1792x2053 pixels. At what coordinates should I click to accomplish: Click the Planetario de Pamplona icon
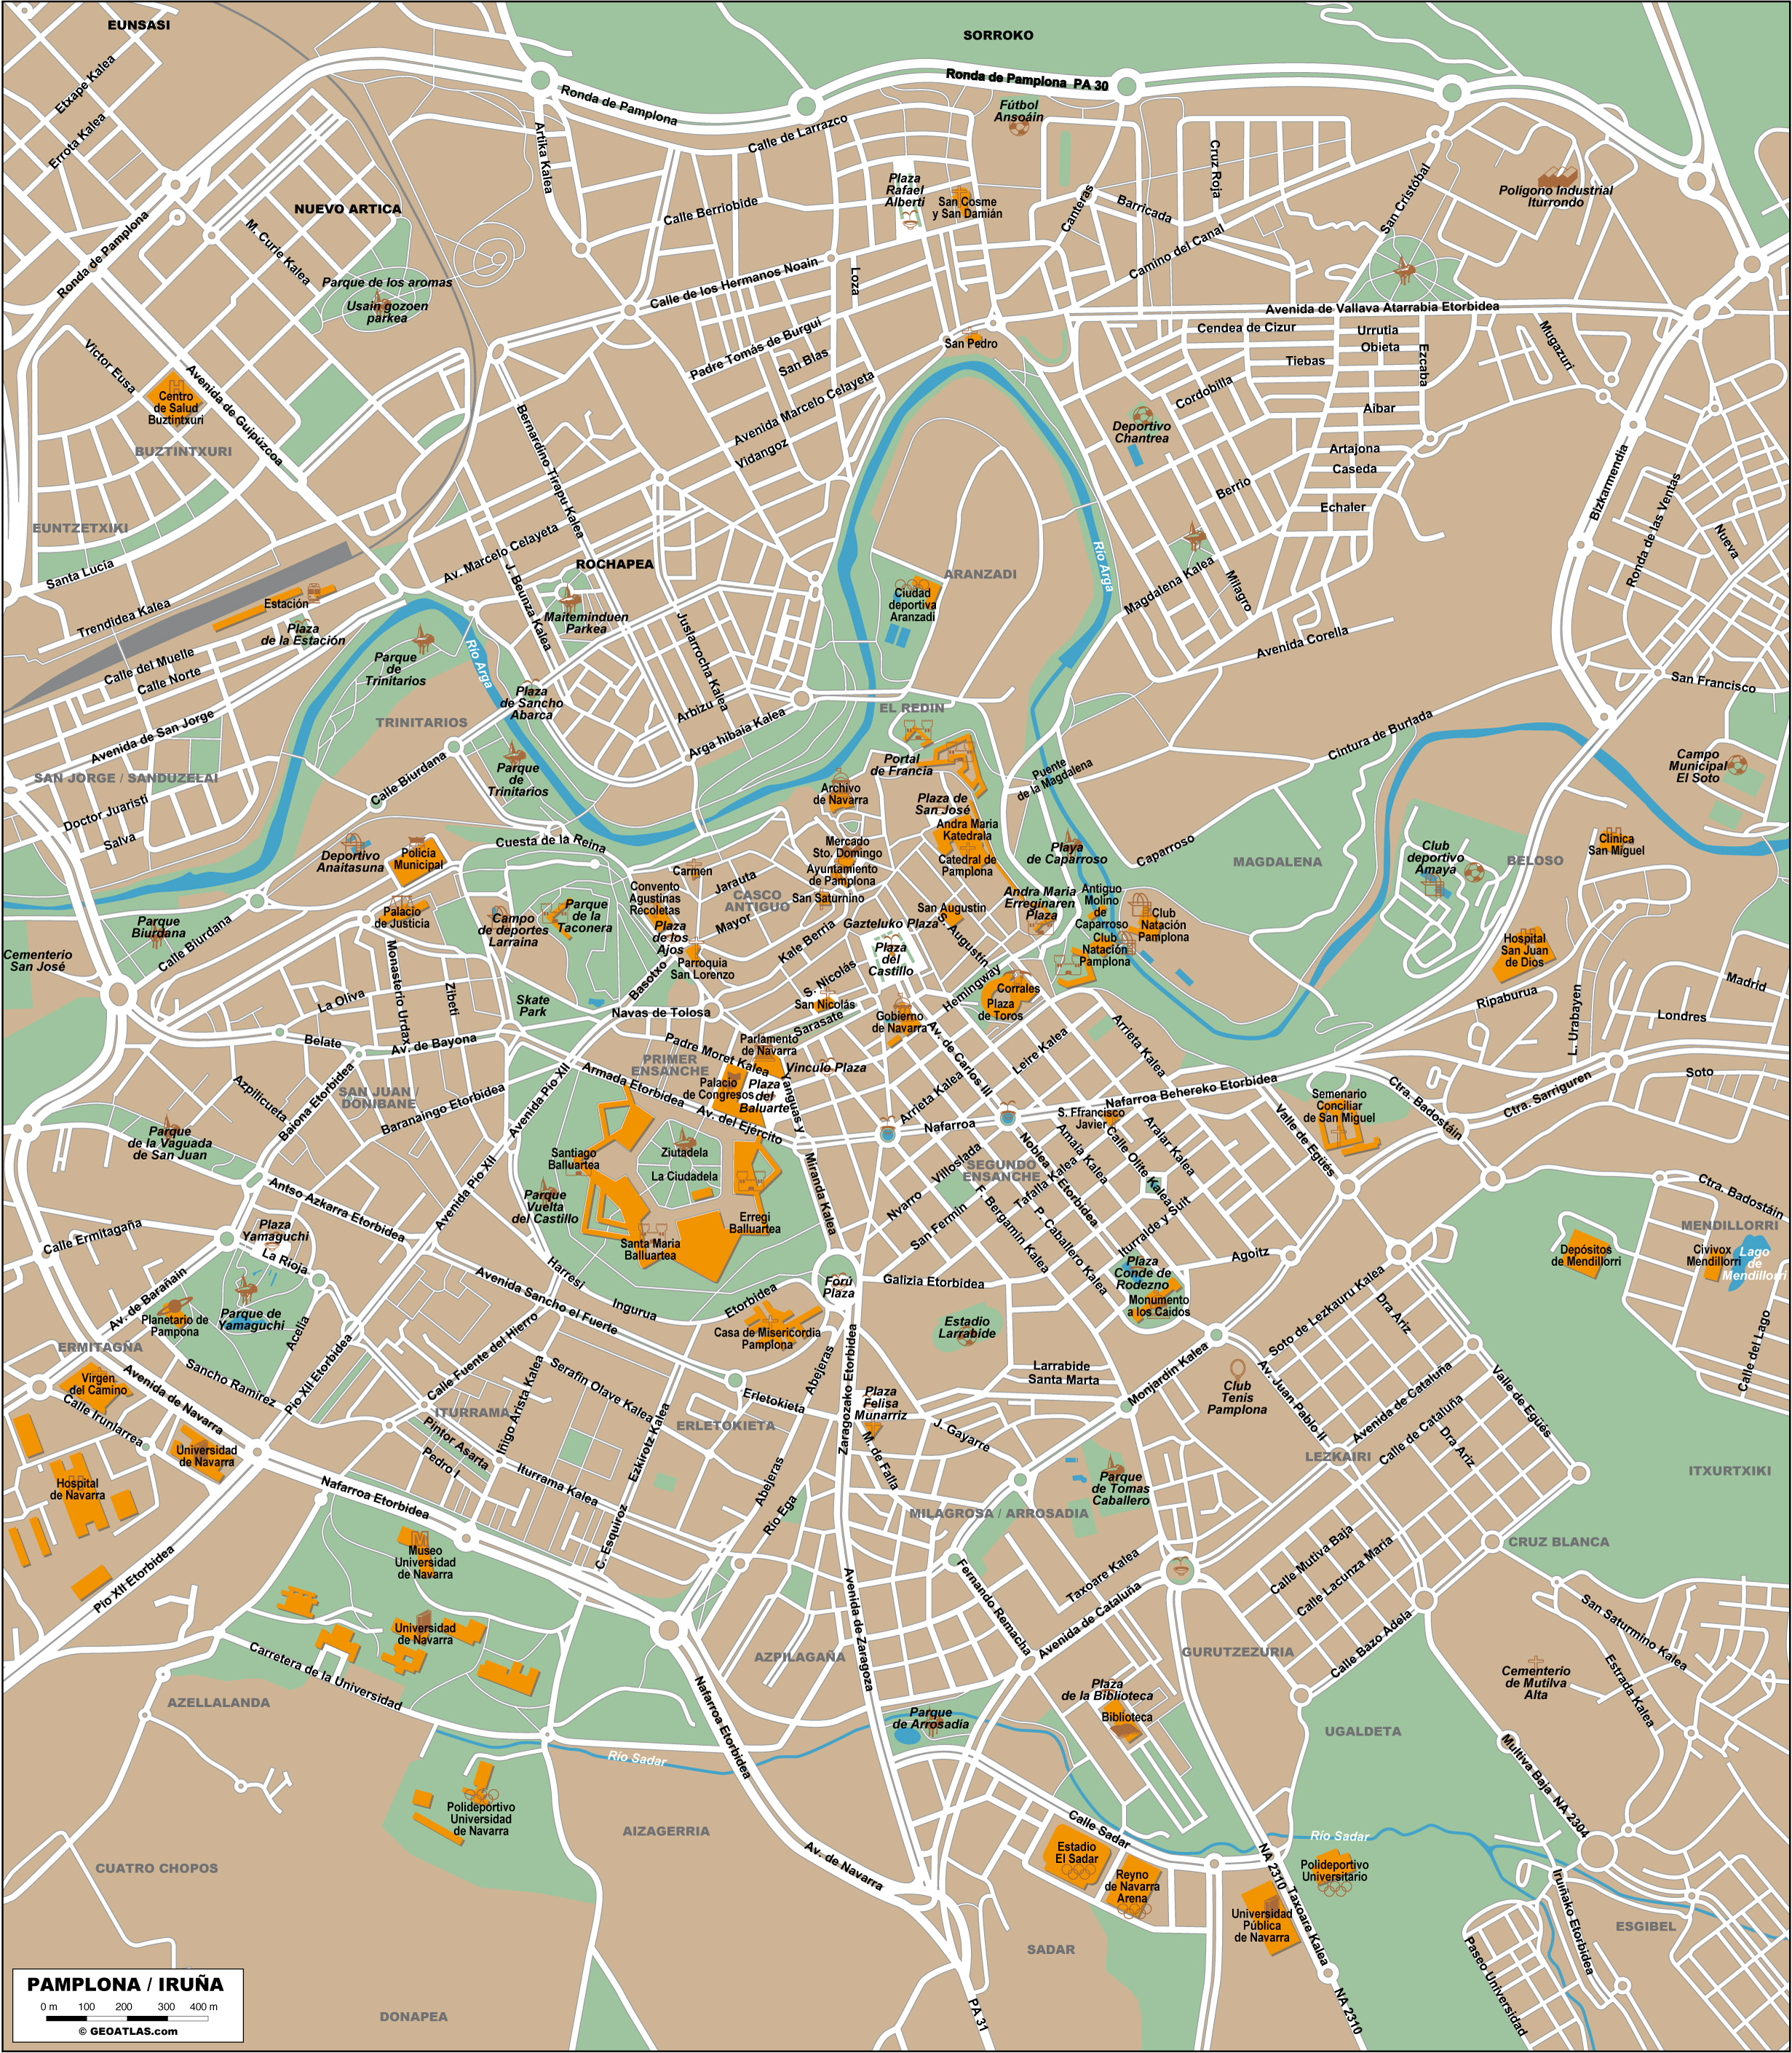174,1307
